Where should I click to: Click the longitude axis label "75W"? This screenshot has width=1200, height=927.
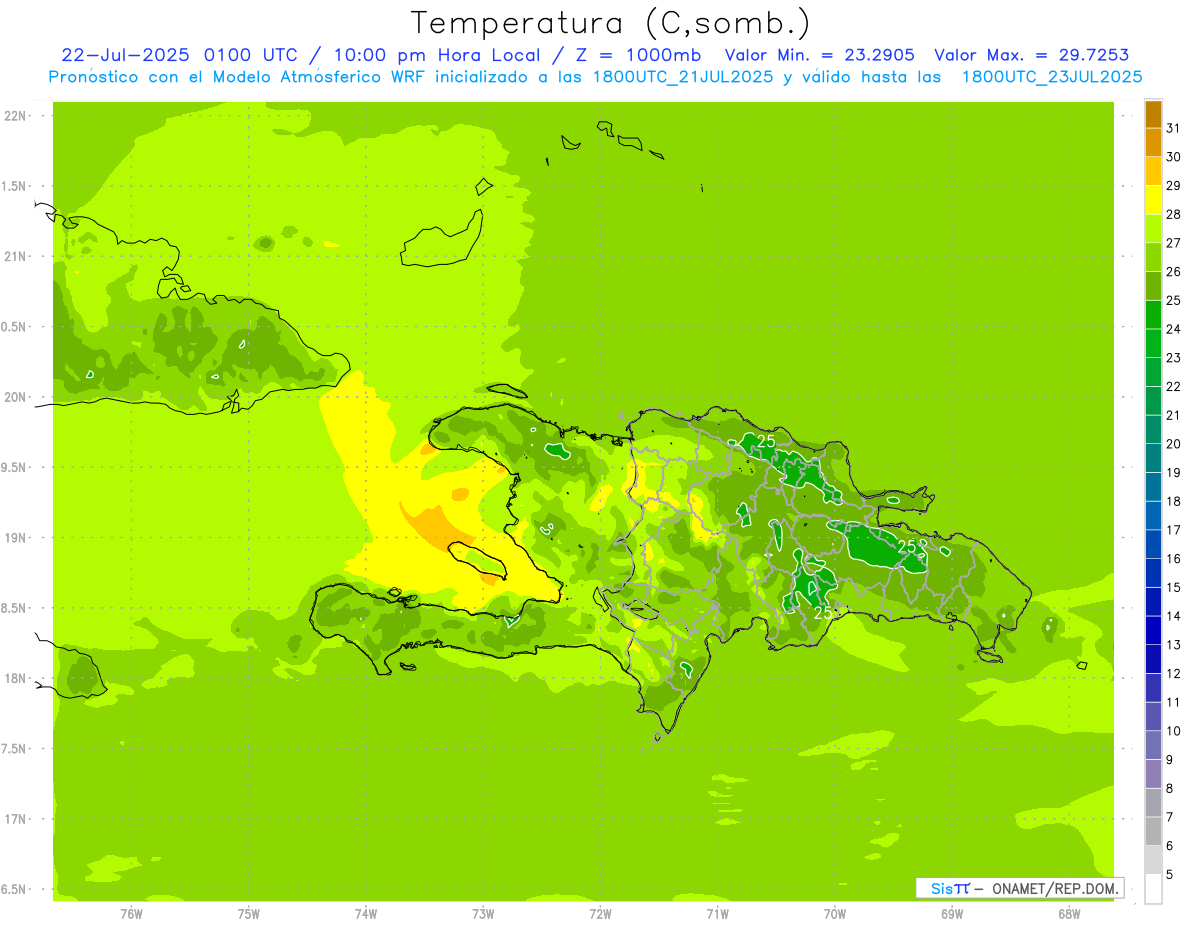(249, 913)
